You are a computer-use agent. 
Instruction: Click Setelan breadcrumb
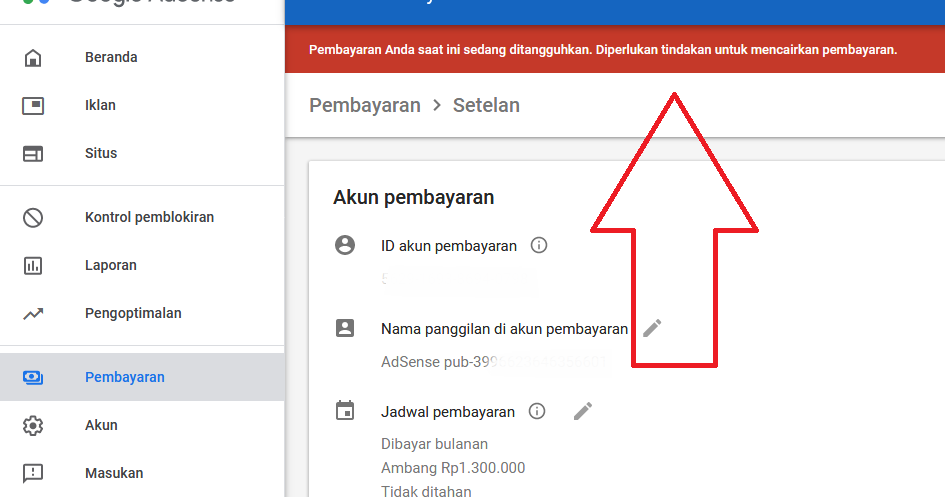click(486, 105)
